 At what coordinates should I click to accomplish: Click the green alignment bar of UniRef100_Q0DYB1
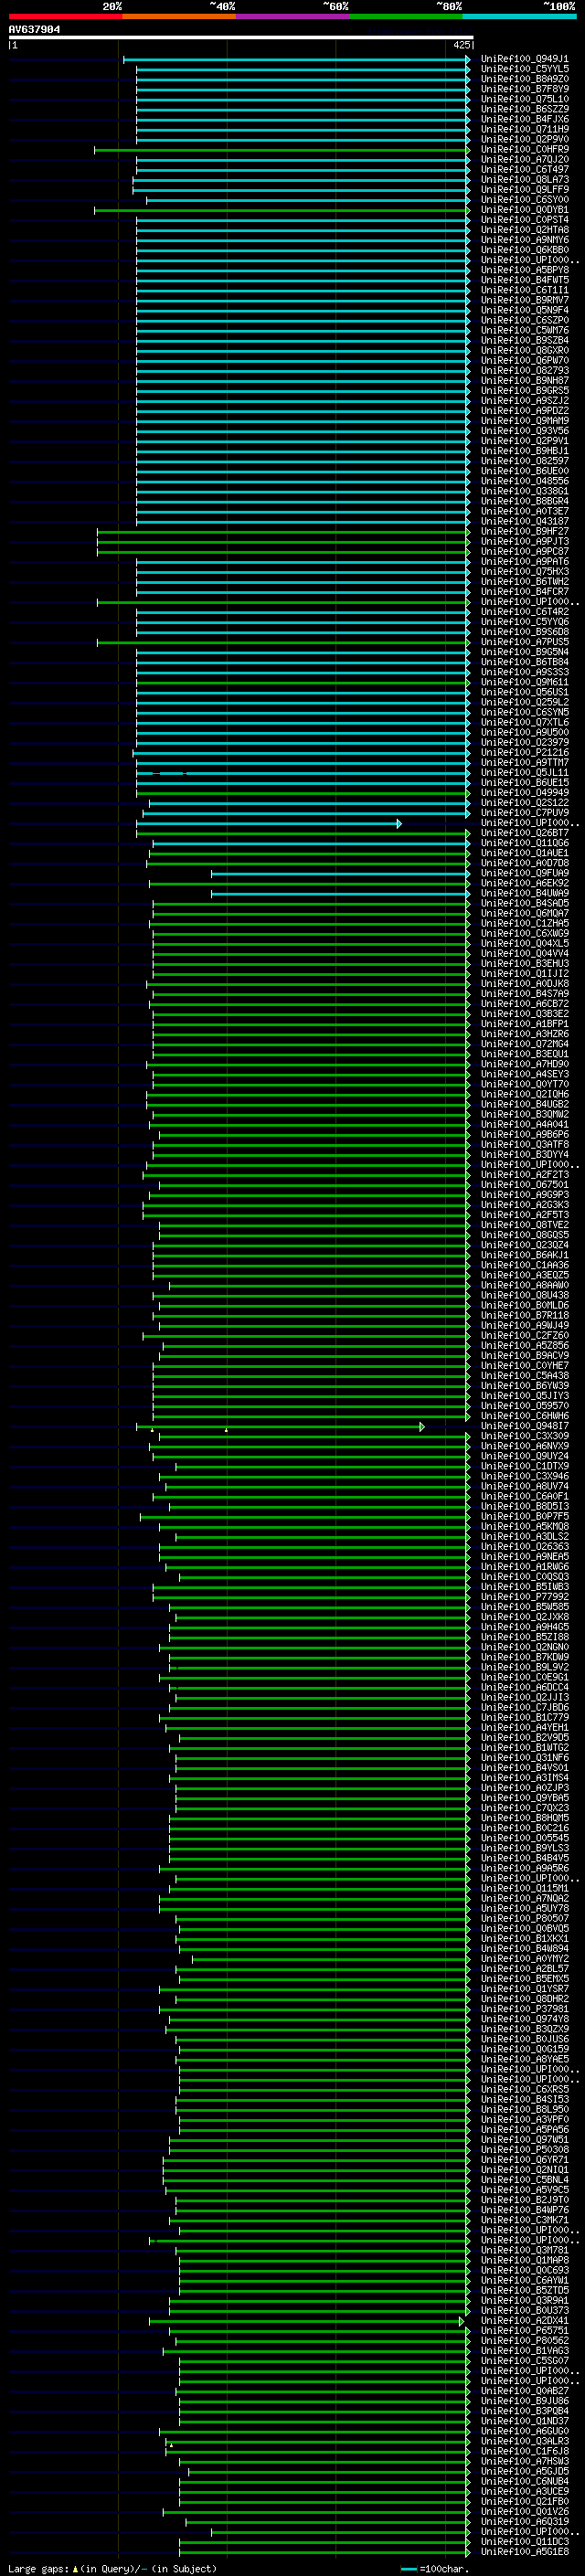pyautogui.click(x=282, y=210)
